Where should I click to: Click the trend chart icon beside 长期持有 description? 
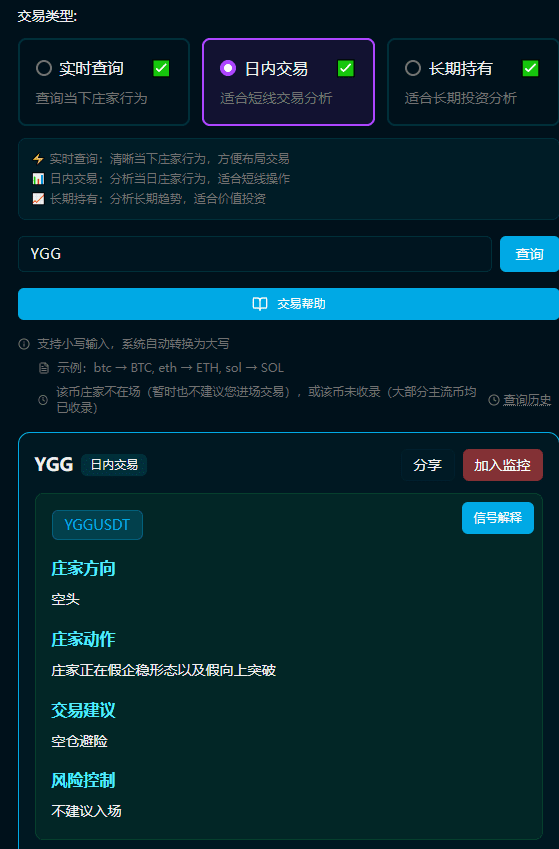(x=38, y=199)
